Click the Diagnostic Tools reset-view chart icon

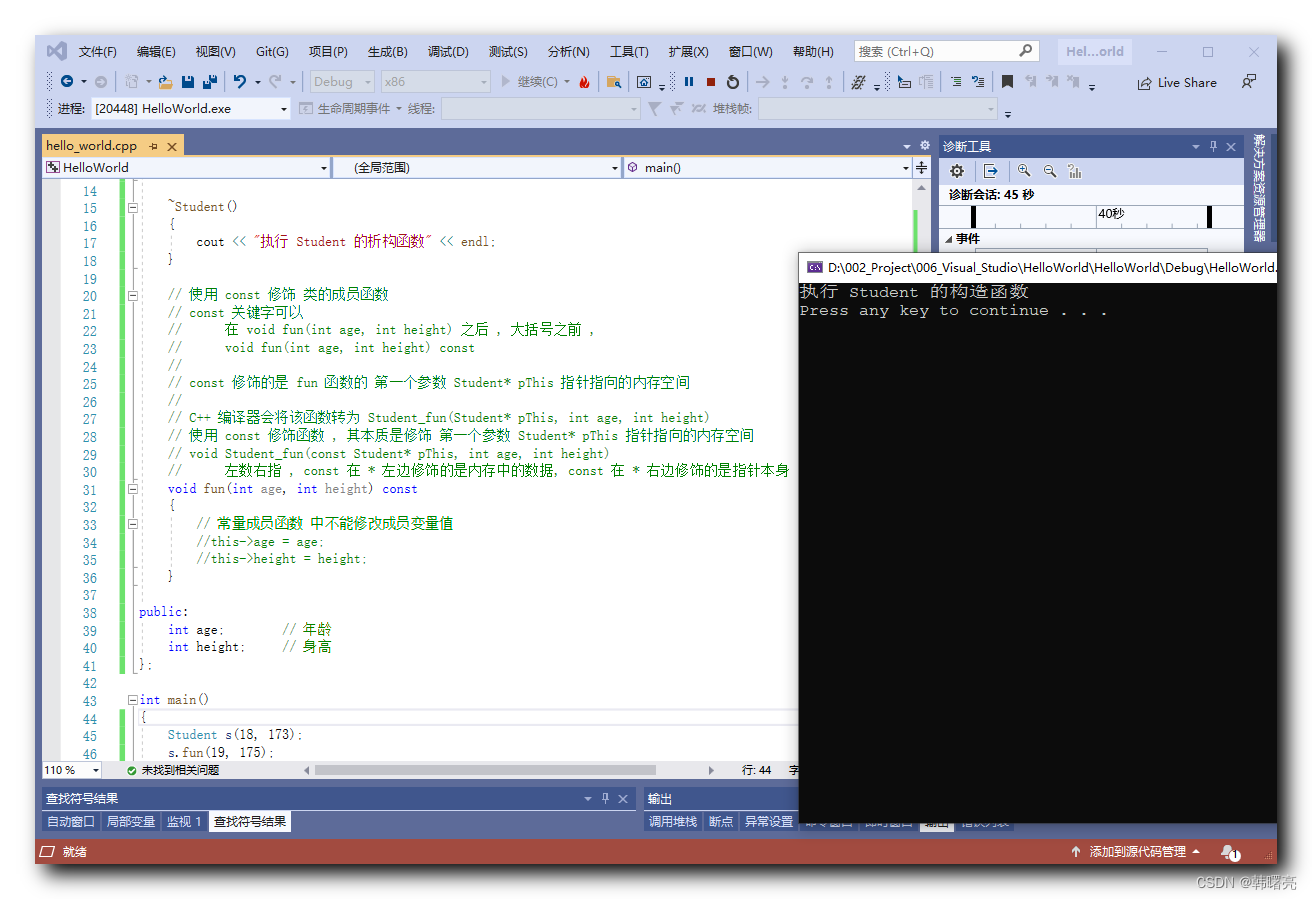1075,171
